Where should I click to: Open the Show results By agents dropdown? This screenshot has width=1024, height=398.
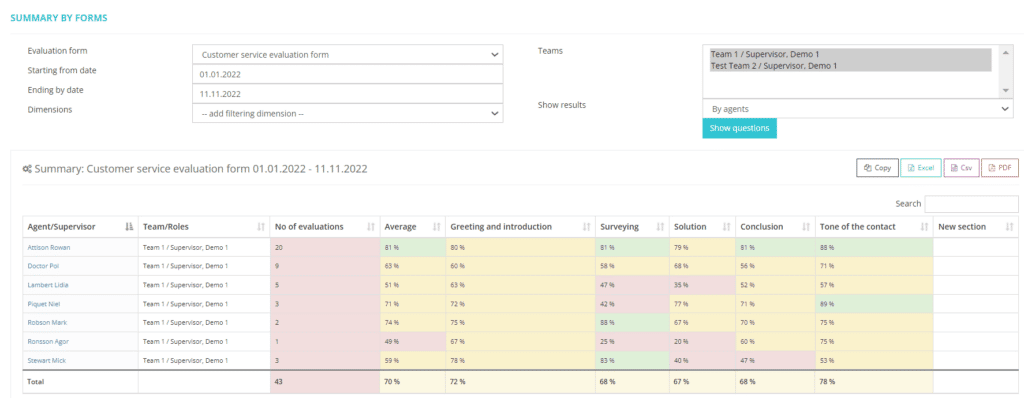pos(858,108)
